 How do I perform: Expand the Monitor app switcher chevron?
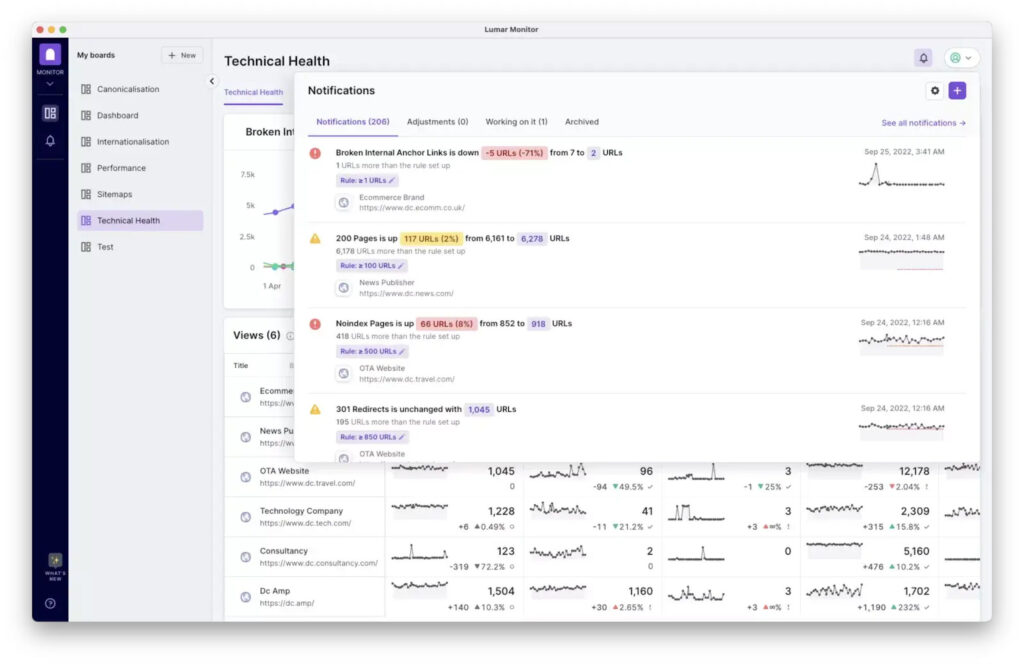(x=50, y=84)
